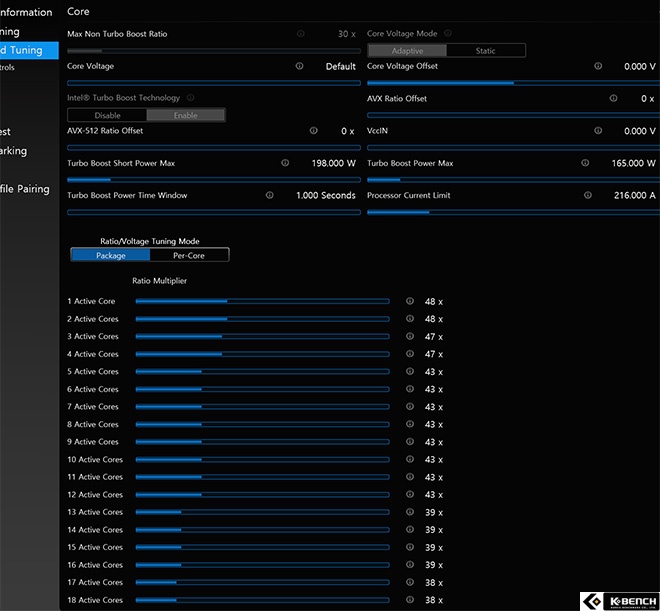Click the 10 Active Cores label

coord(95,460)
